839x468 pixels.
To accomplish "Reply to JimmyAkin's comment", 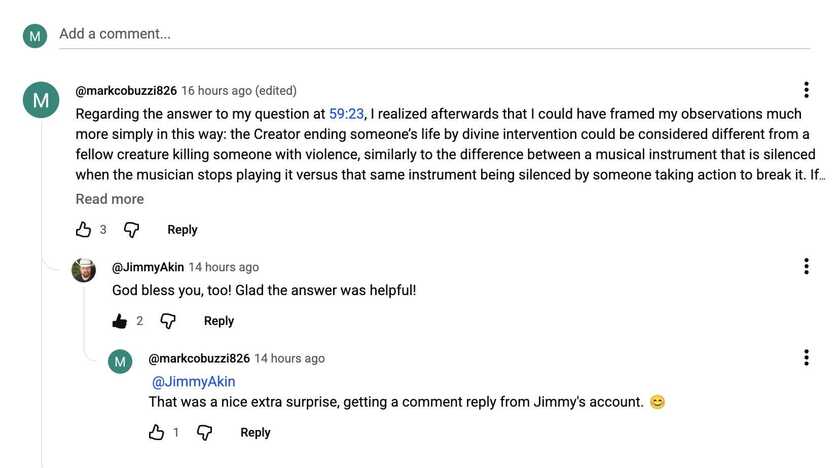I will pyautogui.click(x=219, y=321).
